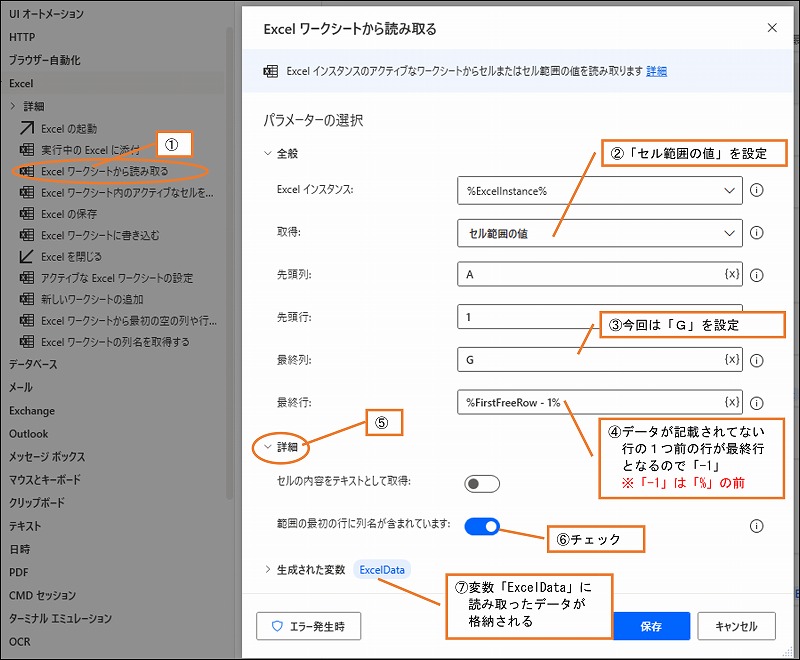Click the 新しいワークシートの追加 icon

27,299
